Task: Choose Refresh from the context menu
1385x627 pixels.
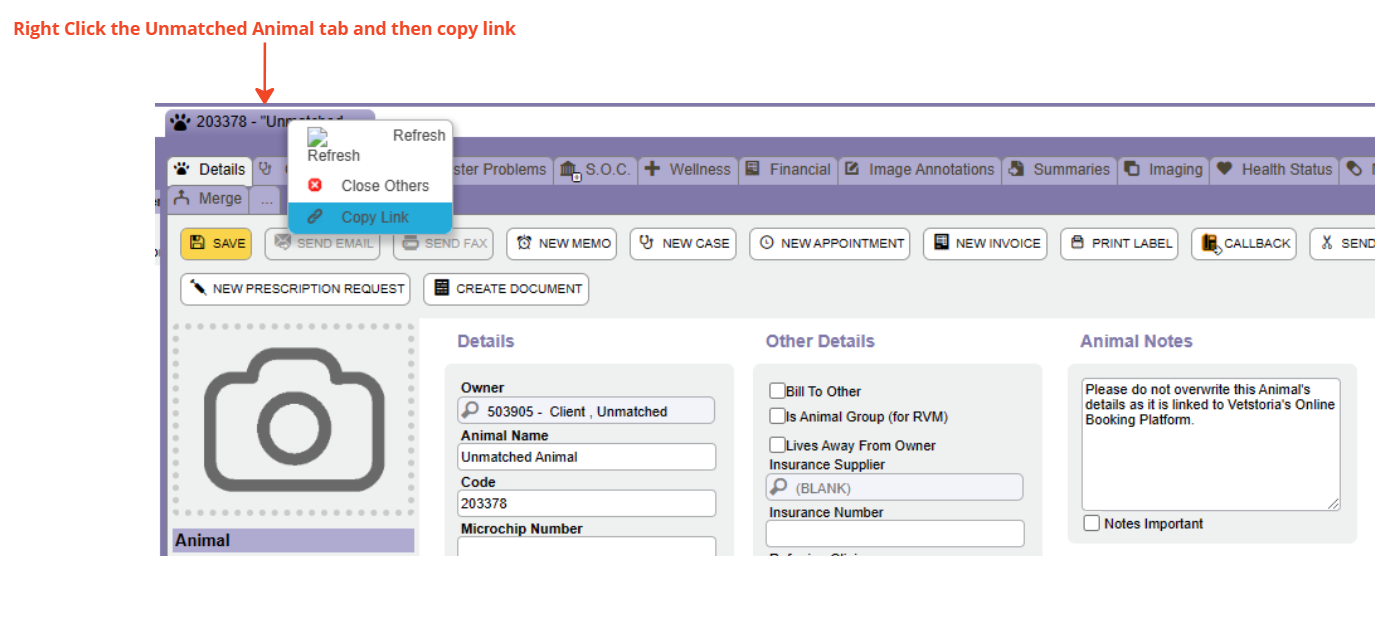Action: [x=370, y=145]
